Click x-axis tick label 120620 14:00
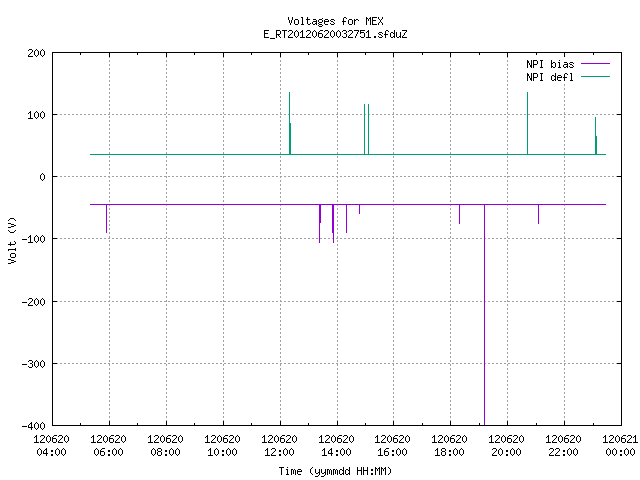640x480 pixels. (336, 446)
